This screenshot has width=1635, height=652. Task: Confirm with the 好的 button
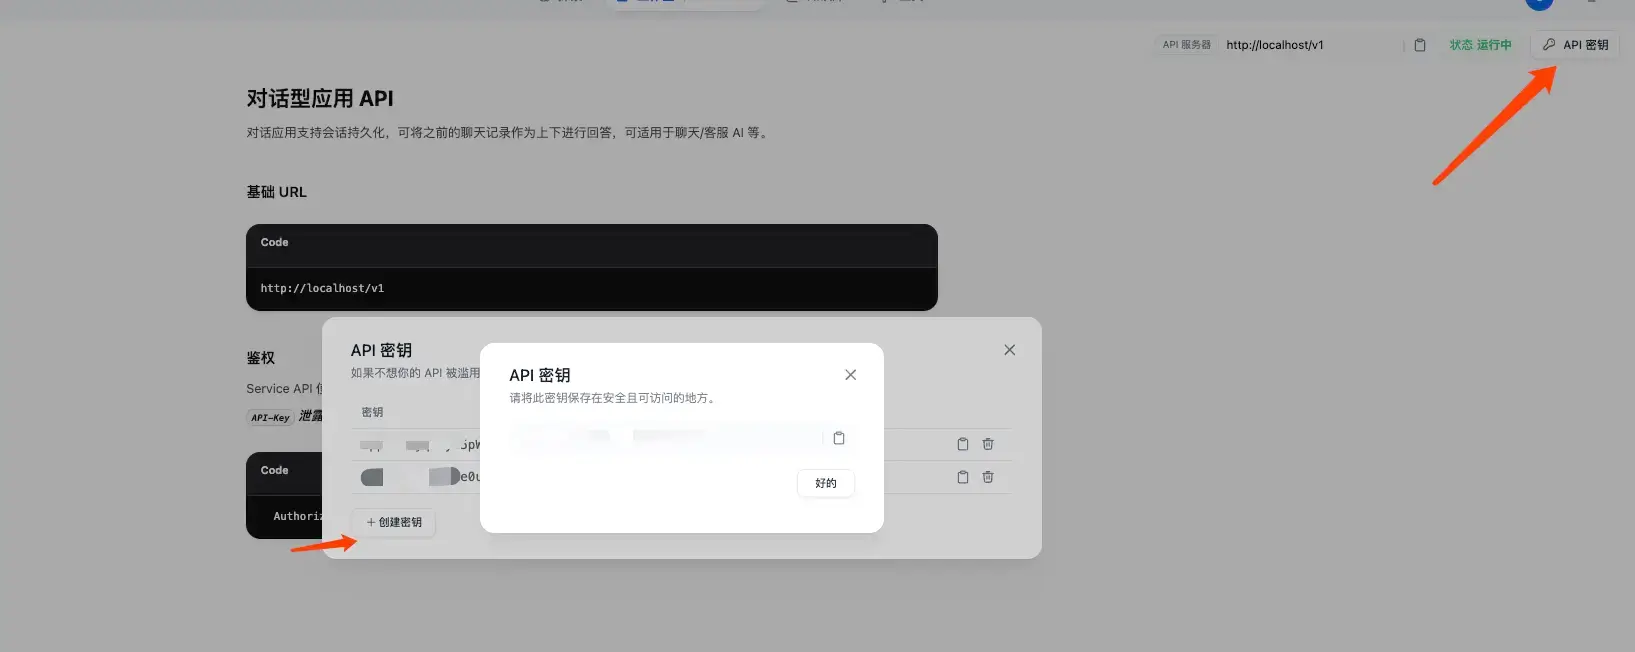[x=825, y=483]
